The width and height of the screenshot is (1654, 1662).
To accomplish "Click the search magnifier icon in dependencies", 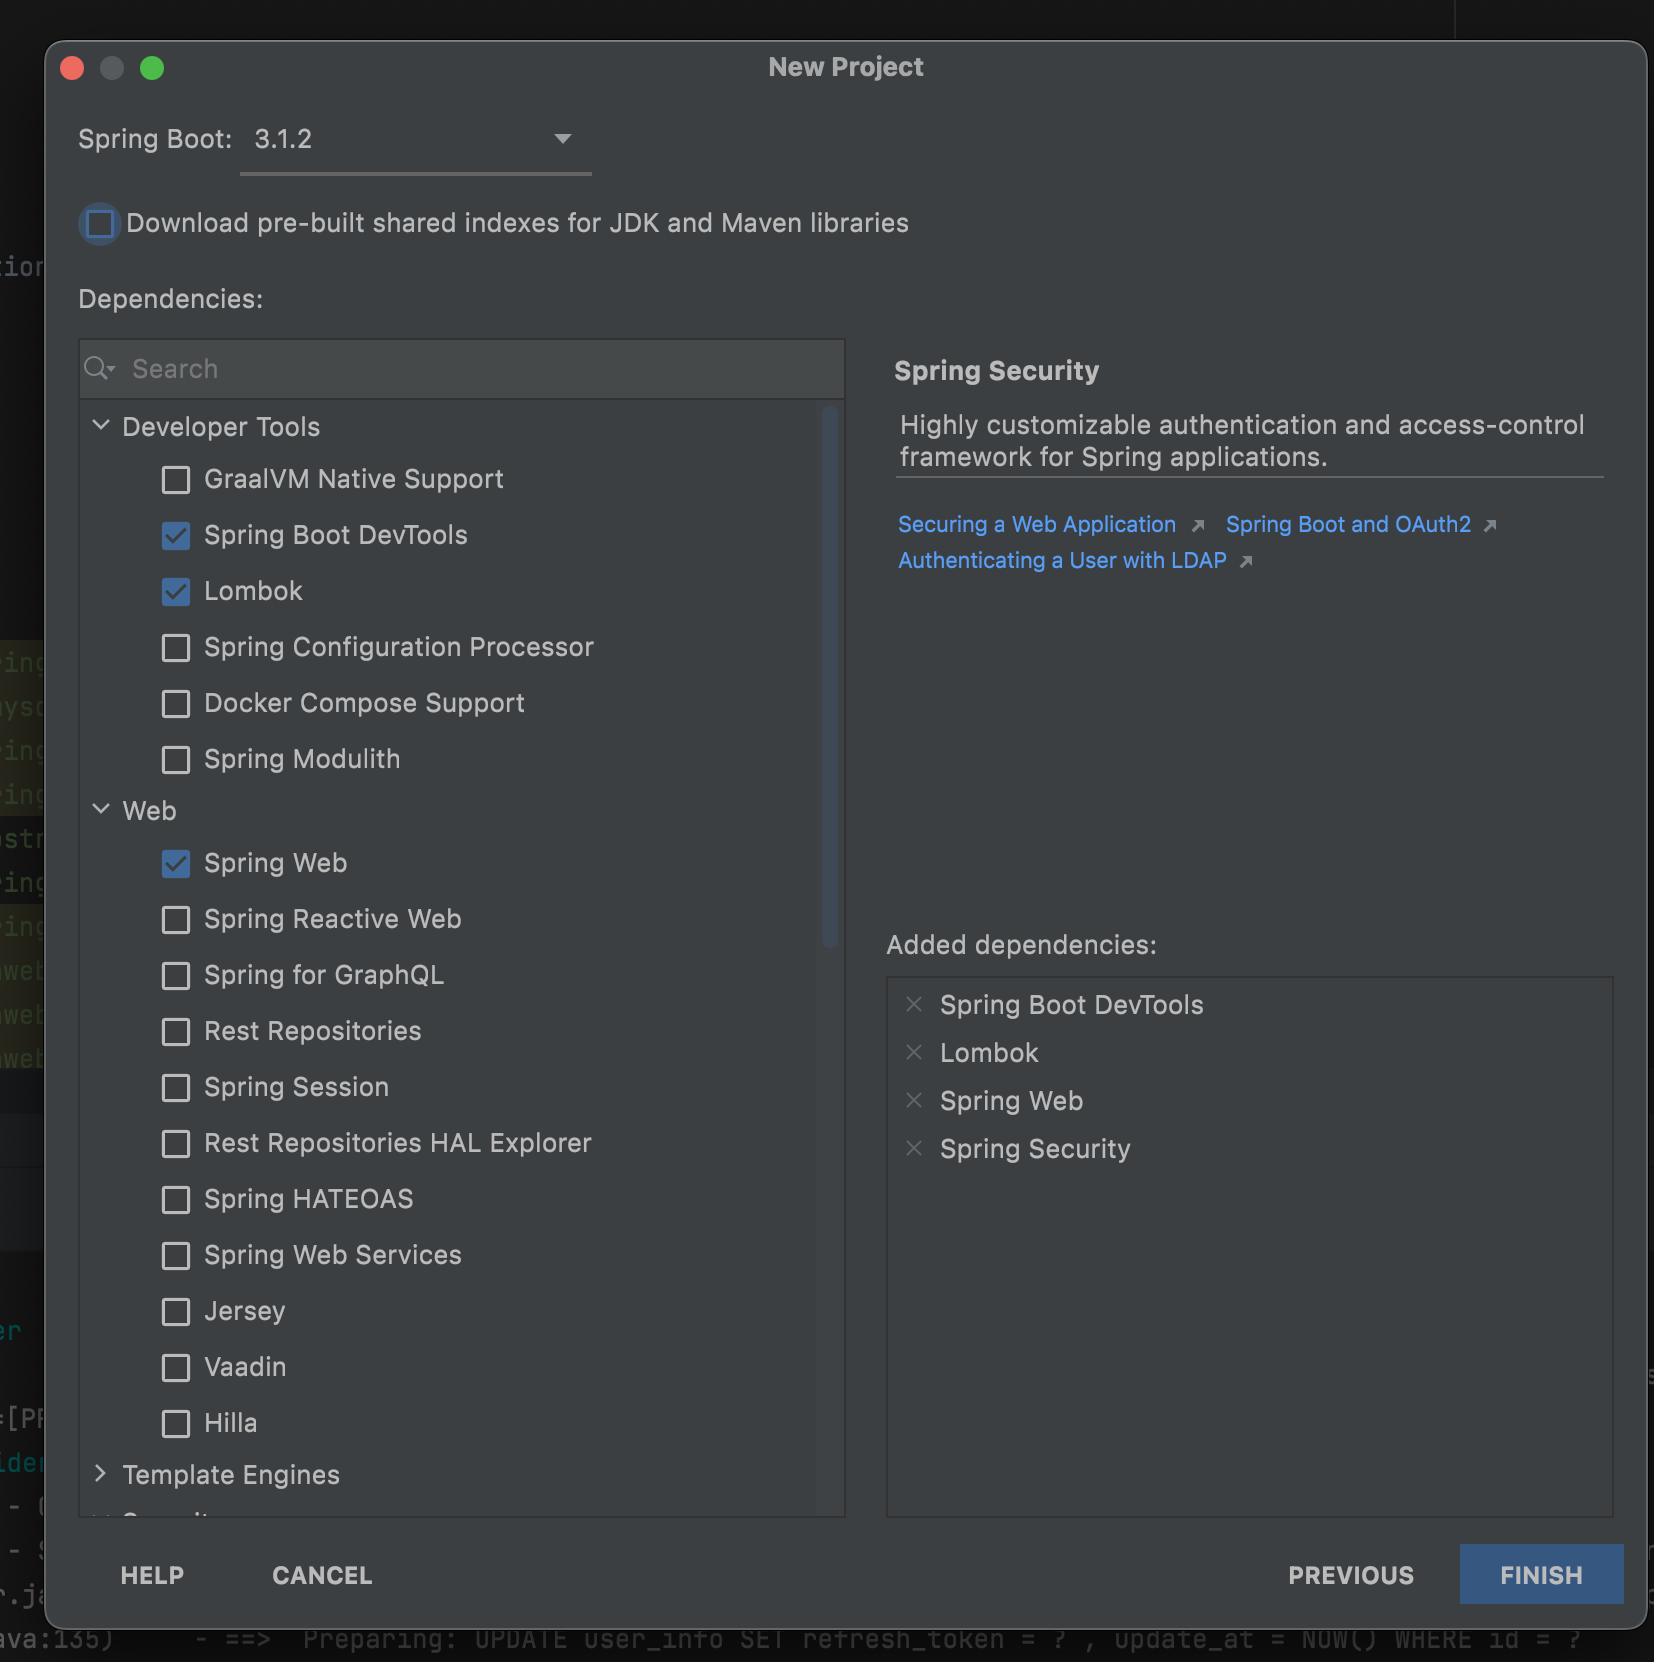I will (99, 368).
